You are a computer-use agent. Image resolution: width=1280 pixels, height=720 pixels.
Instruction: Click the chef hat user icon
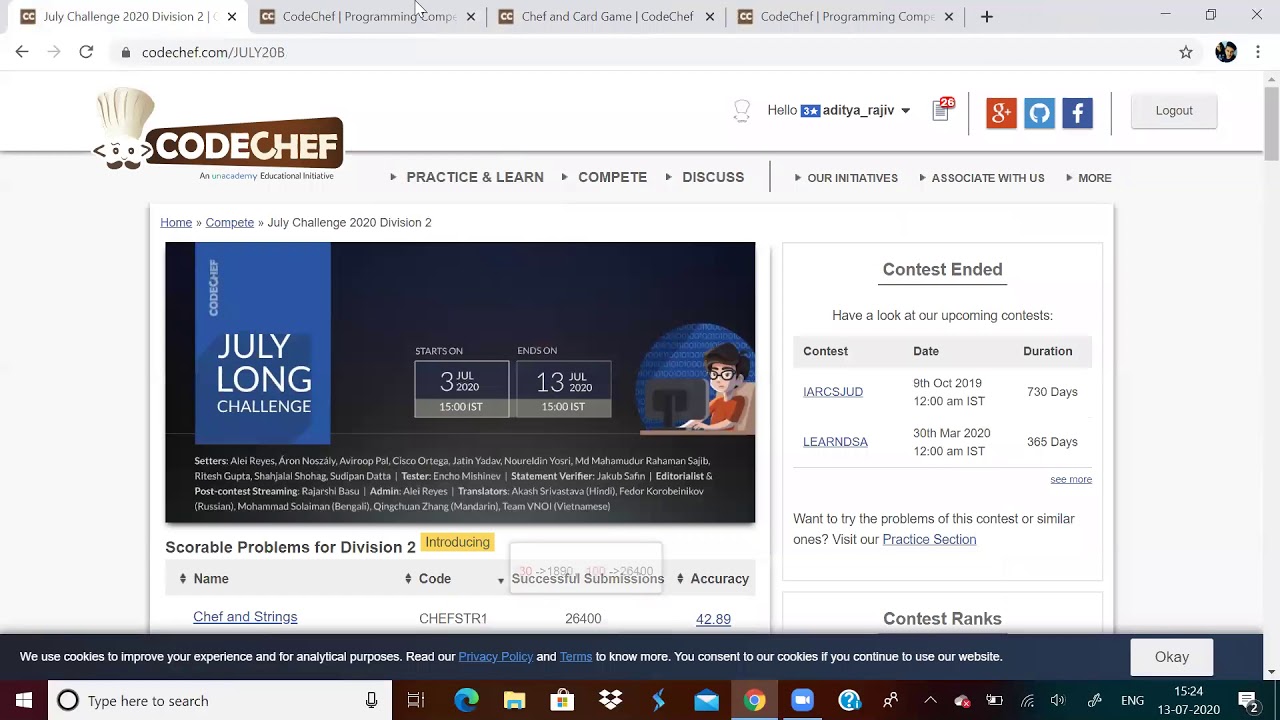[742, 111]
